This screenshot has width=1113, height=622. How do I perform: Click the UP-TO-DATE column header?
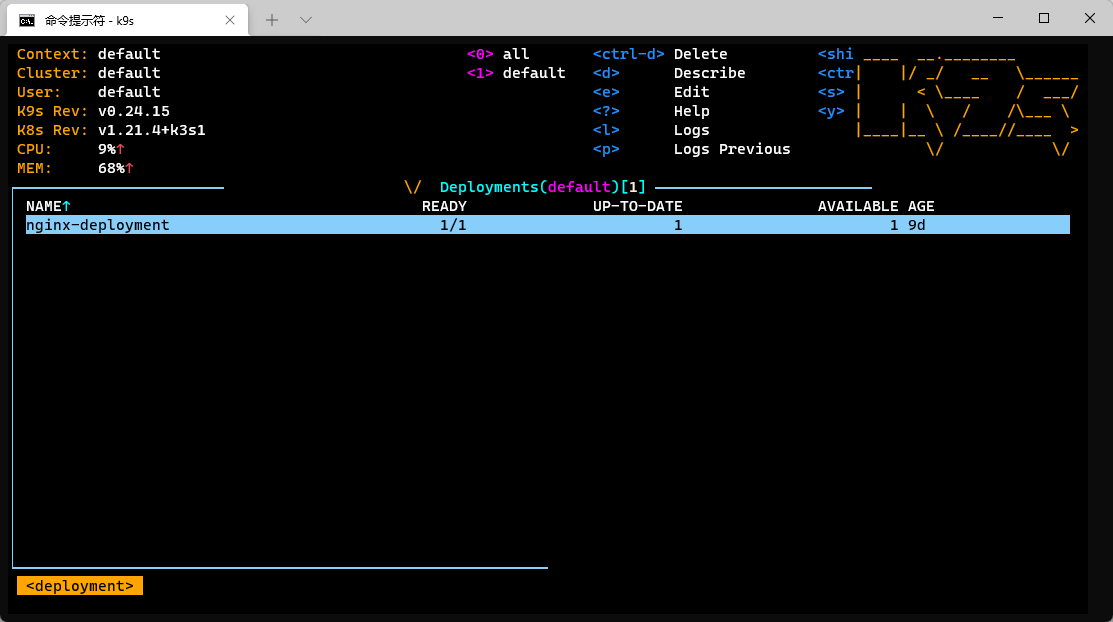tap(637, 206)
